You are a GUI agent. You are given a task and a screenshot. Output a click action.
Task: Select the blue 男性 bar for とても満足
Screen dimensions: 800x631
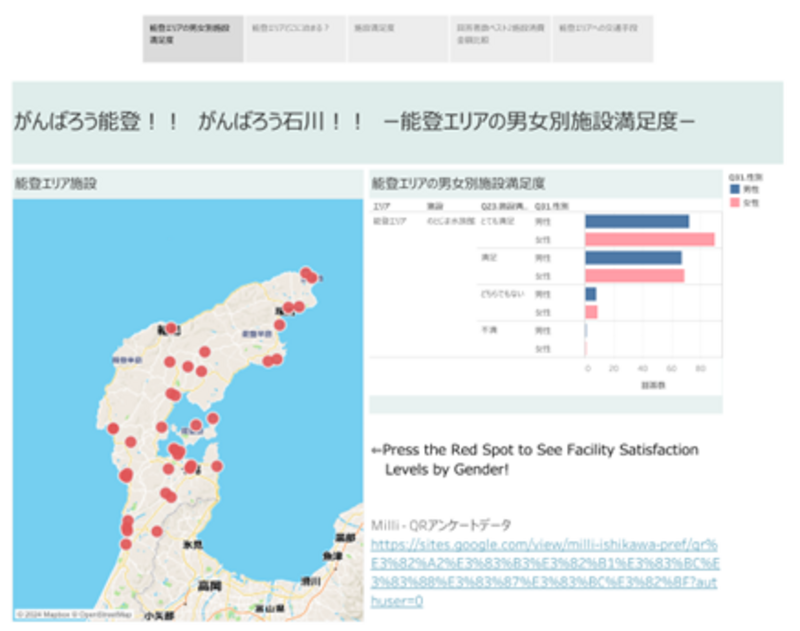pos(636,221)
